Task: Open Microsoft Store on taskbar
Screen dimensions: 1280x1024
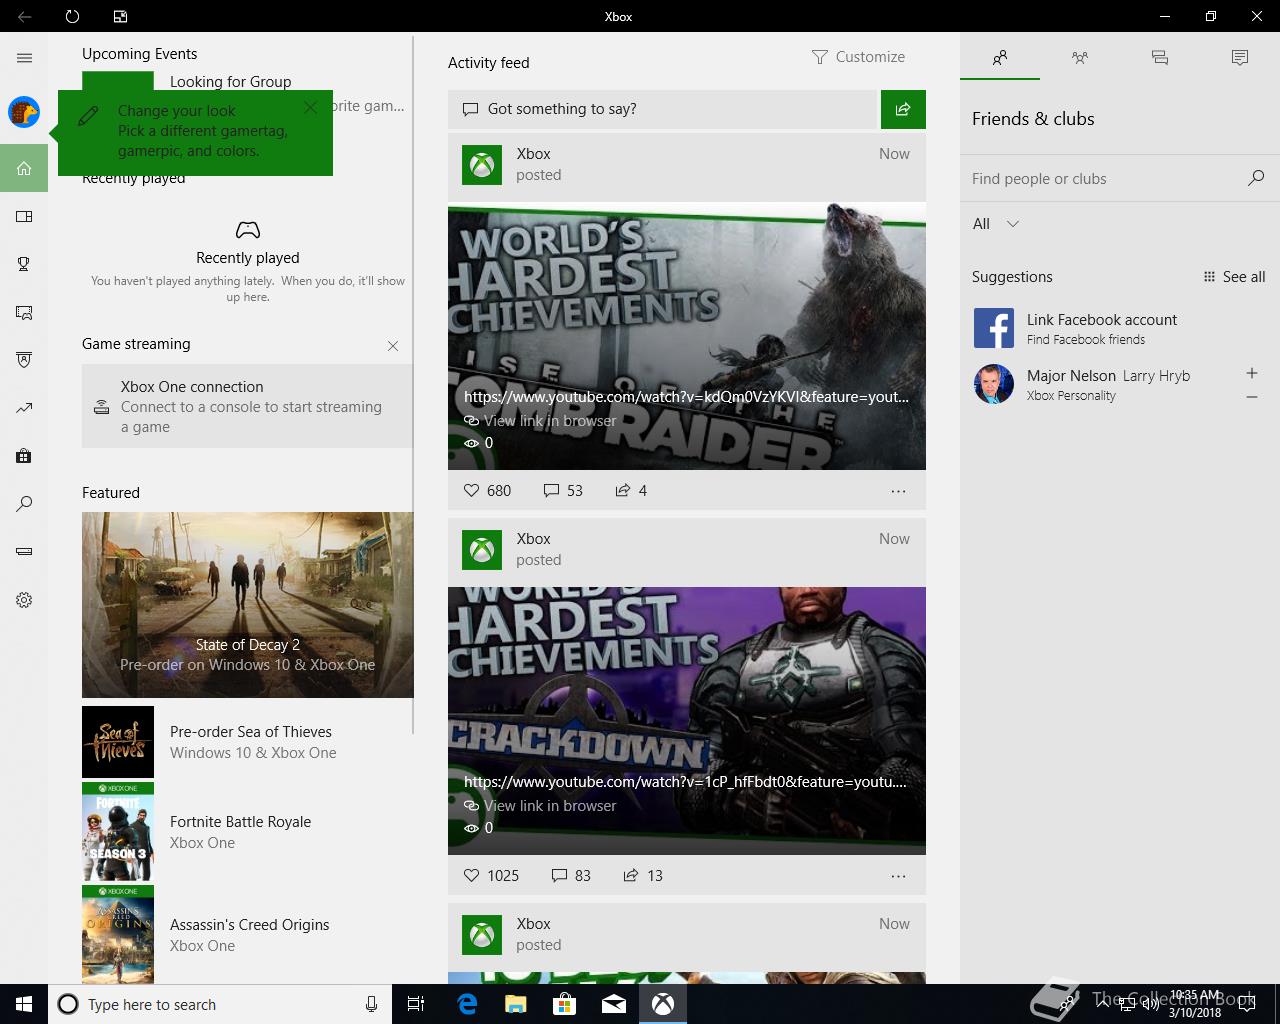Action: point(564,1004)
